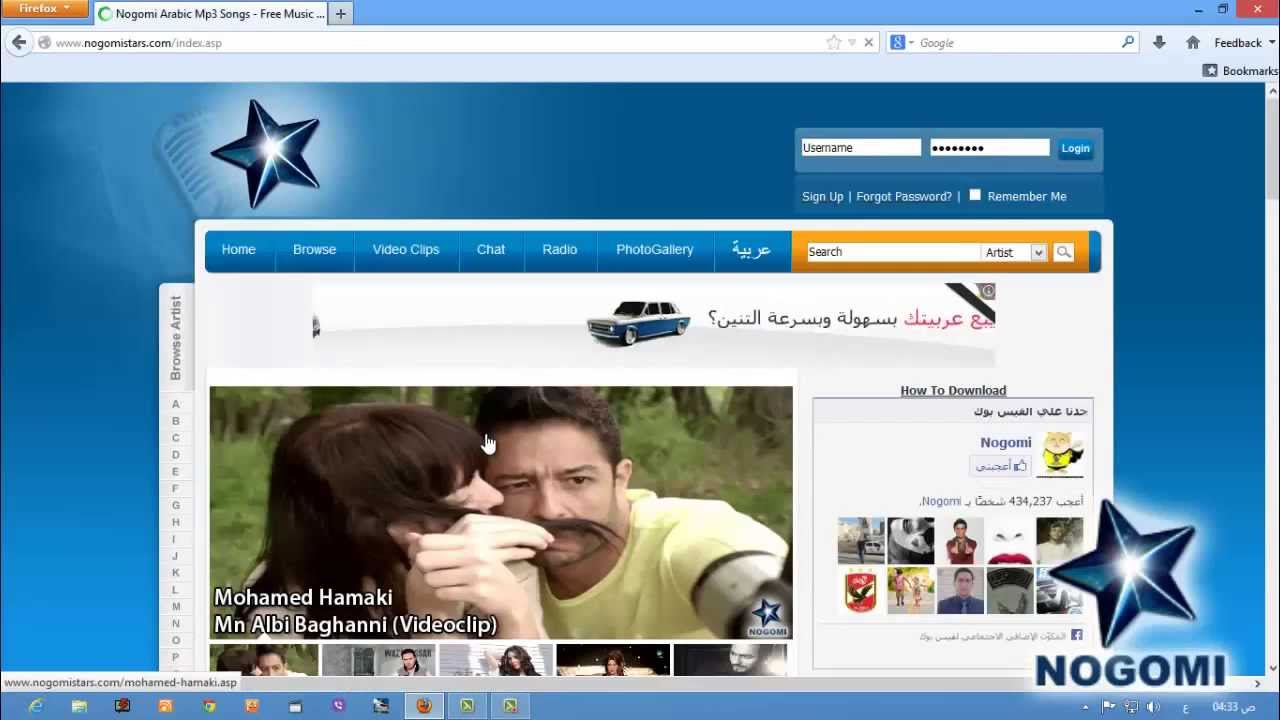Open Viber from the taskbar

click(x=338, y=706)
